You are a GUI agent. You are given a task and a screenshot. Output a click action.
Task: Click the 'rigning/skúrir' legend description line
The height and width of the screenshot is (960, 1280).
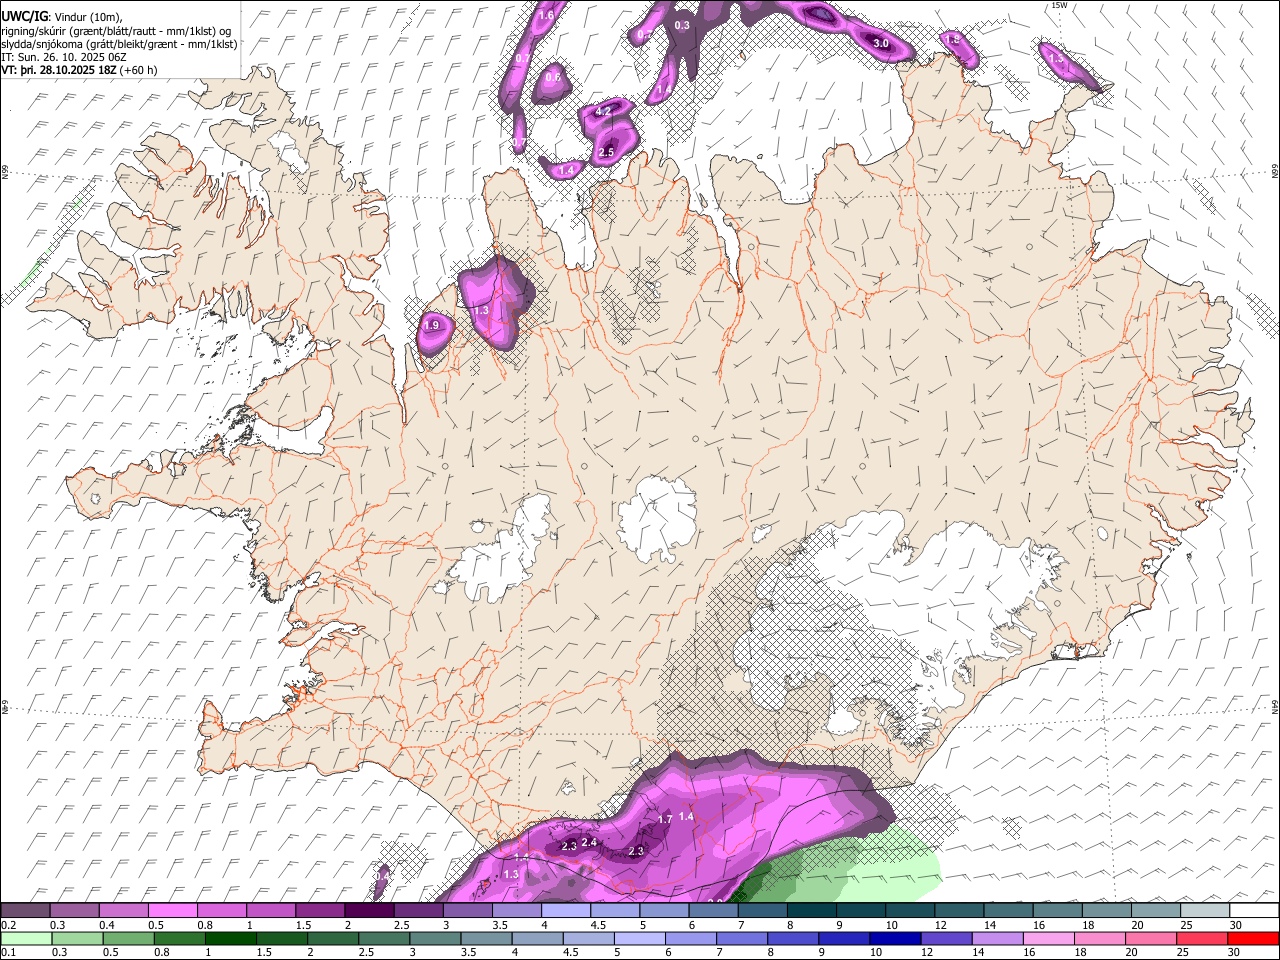click(x=115, y=30)
